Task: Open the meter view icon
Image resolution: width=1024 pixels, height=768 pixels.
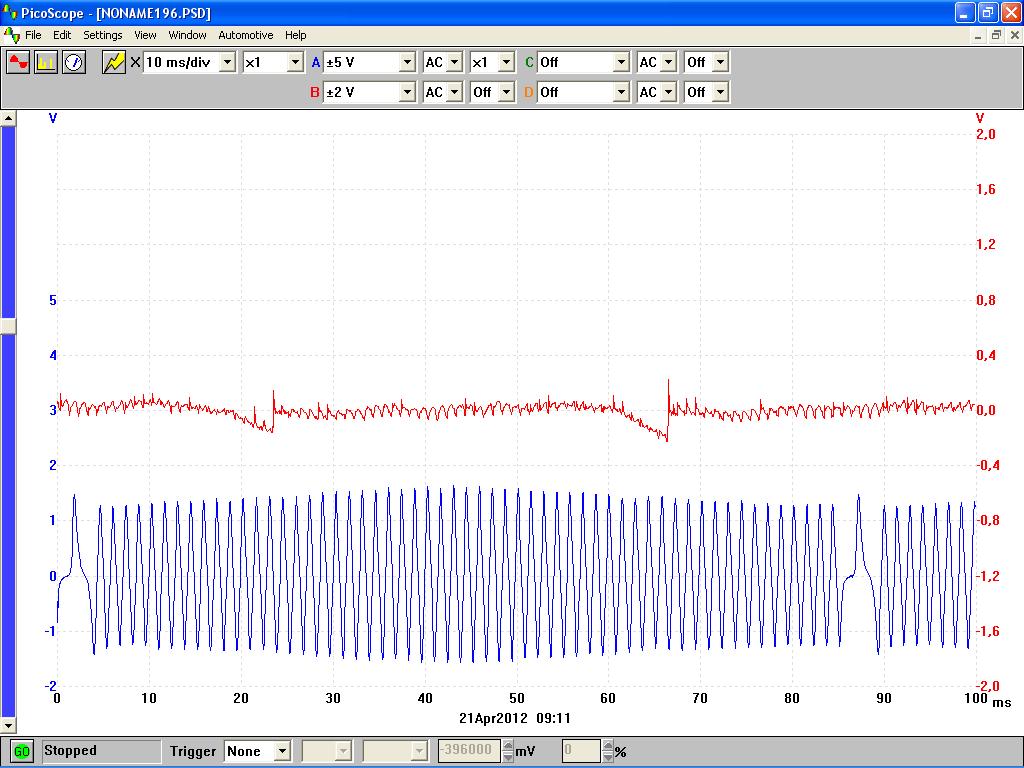Action: pyautogui.click(x=74, y=62)
